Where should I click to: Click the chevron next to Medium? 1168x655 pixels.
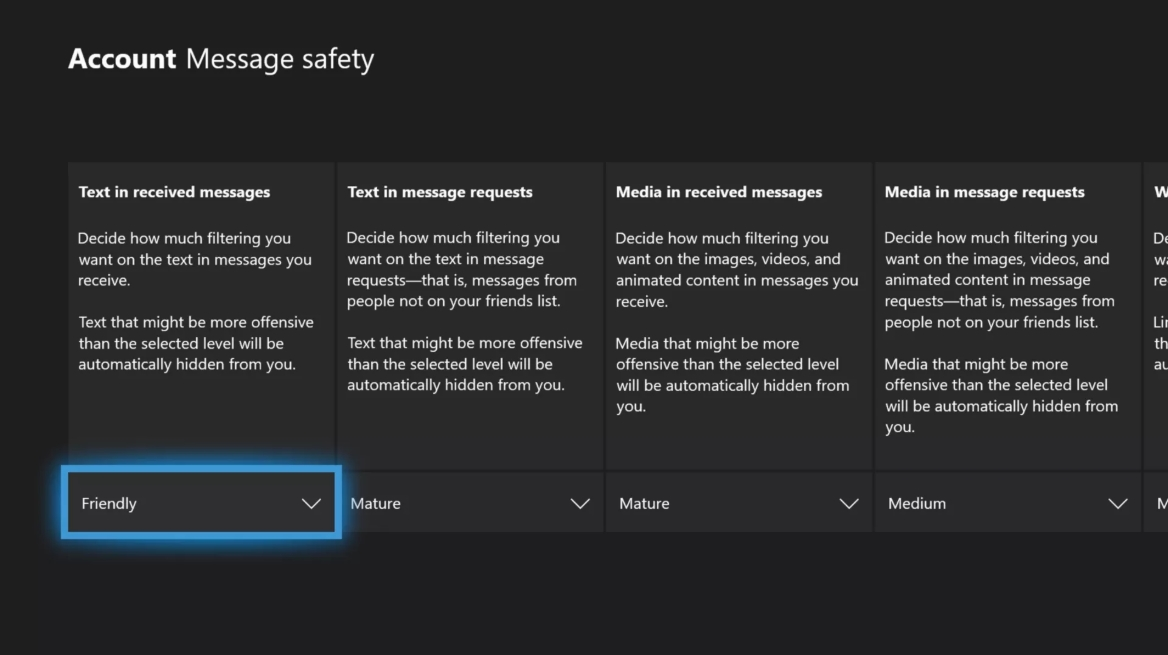[1118, 503]
